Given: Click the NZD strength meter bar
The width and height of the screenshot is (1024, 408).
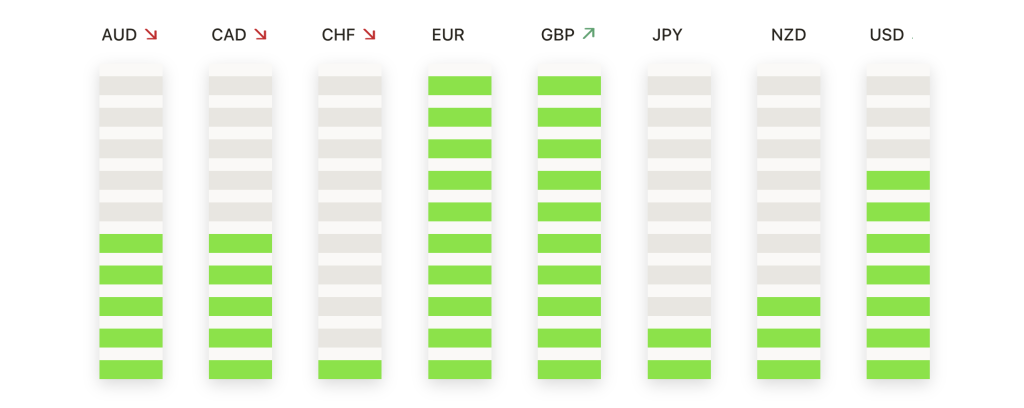Looking at the screenshot, I should (x=789, y=221).
